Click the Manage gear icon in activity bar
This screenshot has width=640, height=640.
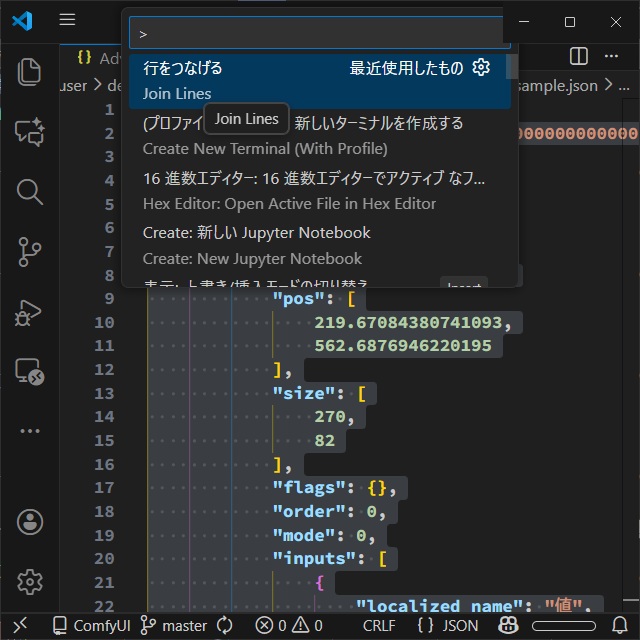[30, 581]
